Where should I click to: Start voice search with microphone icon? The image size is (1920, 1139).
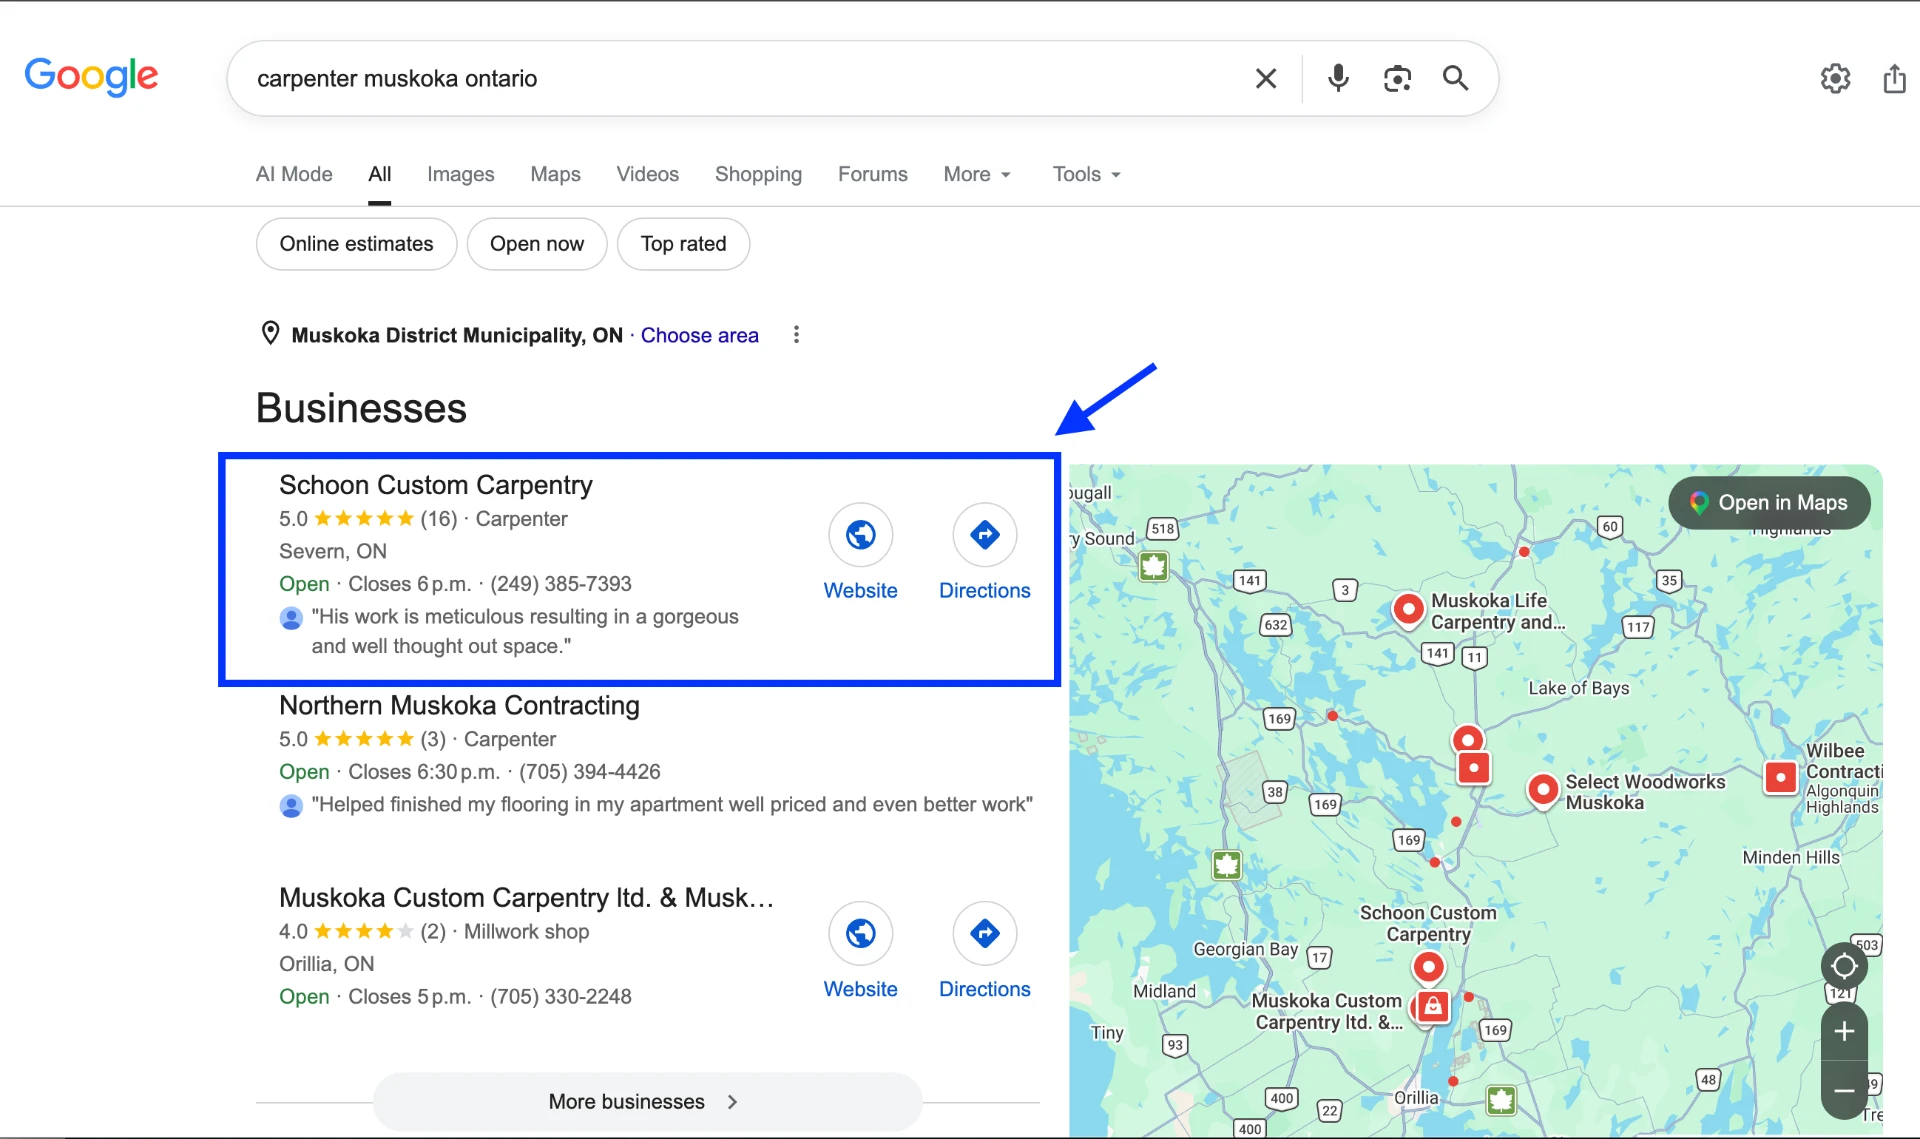coord(1338,78)
